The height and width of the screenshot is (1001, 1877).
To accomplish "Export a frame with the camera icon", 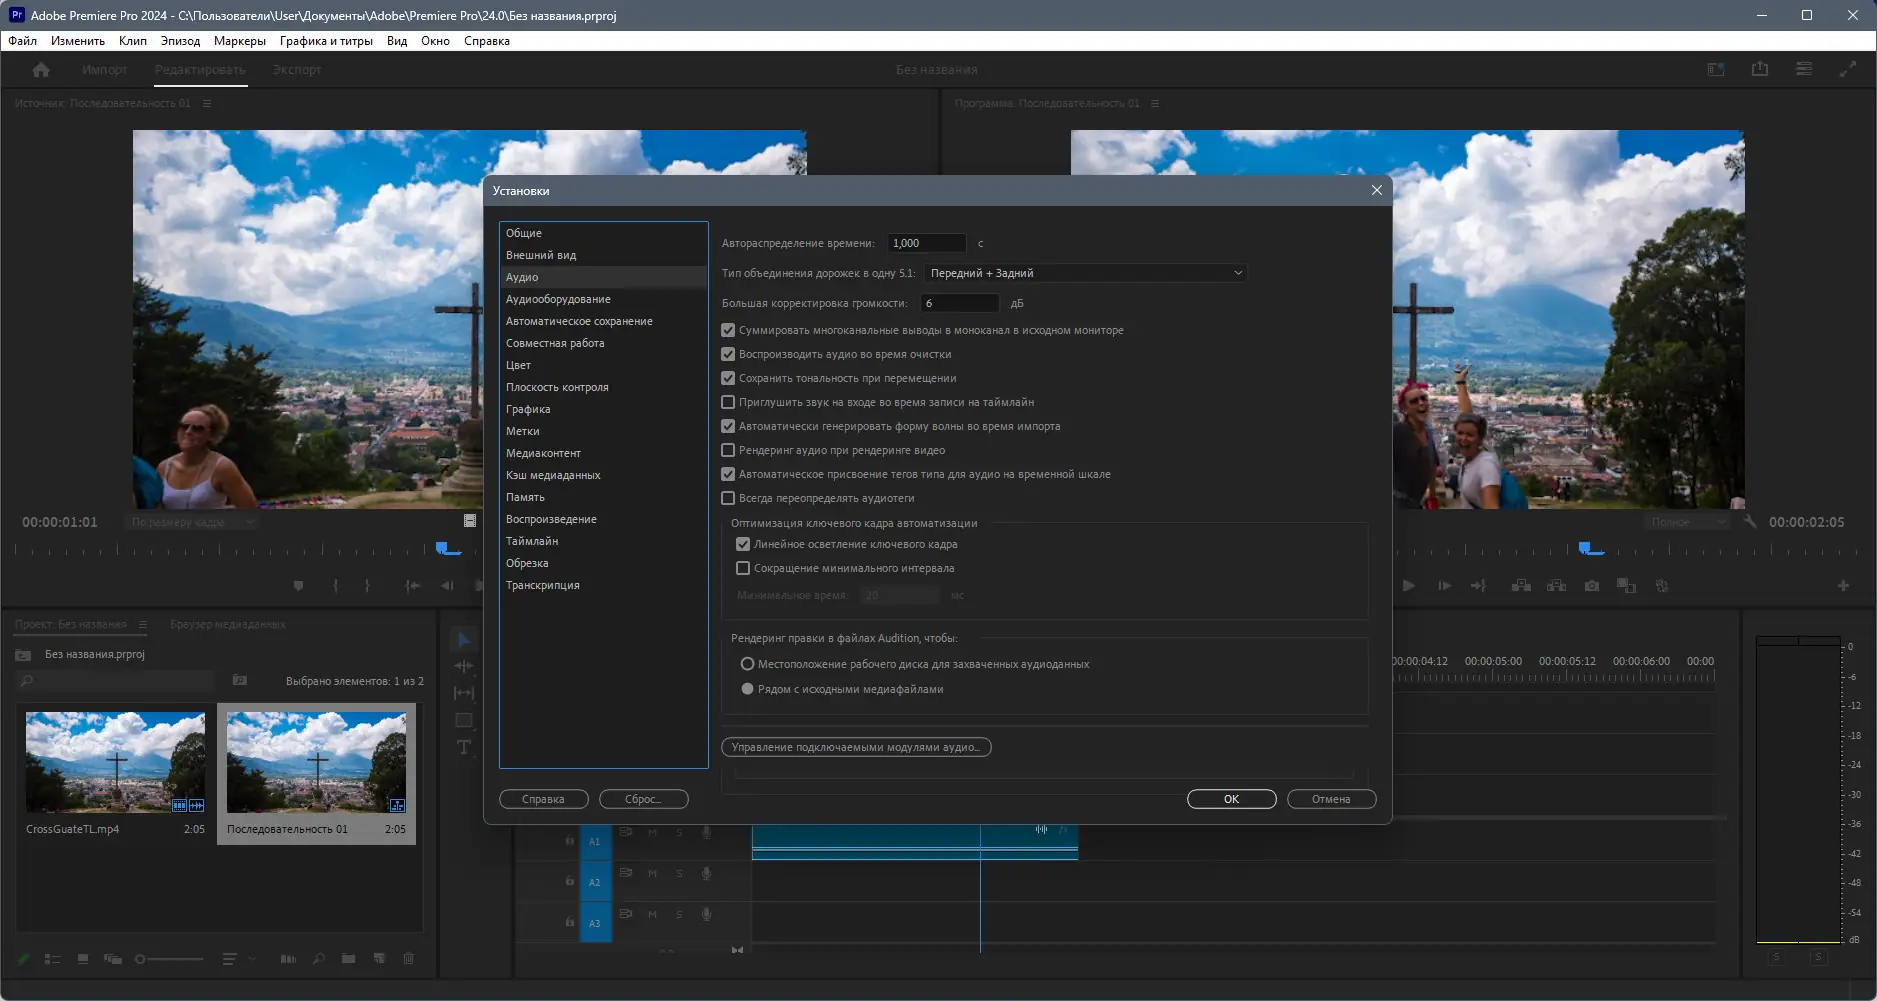I will 1592,586.
